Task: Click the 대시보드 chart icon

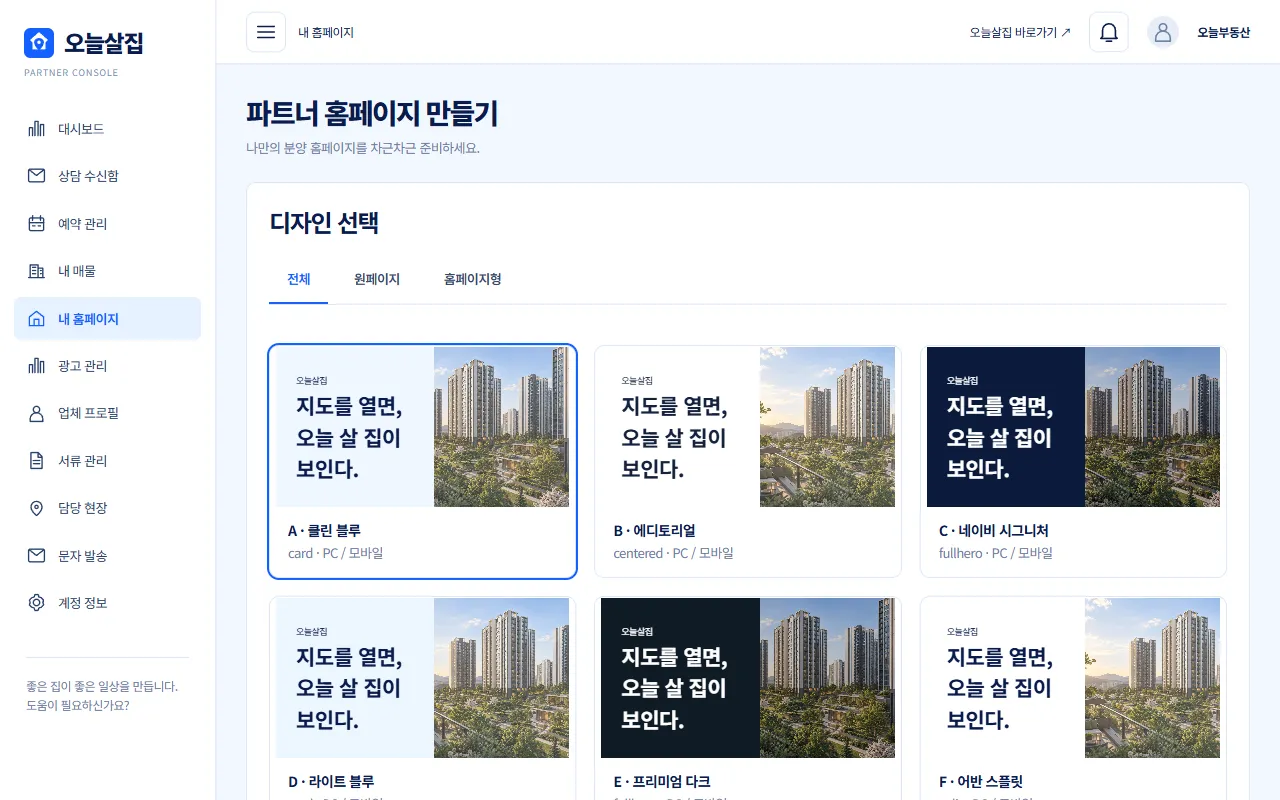Action: pyautogui.click(x=37, y=129)
